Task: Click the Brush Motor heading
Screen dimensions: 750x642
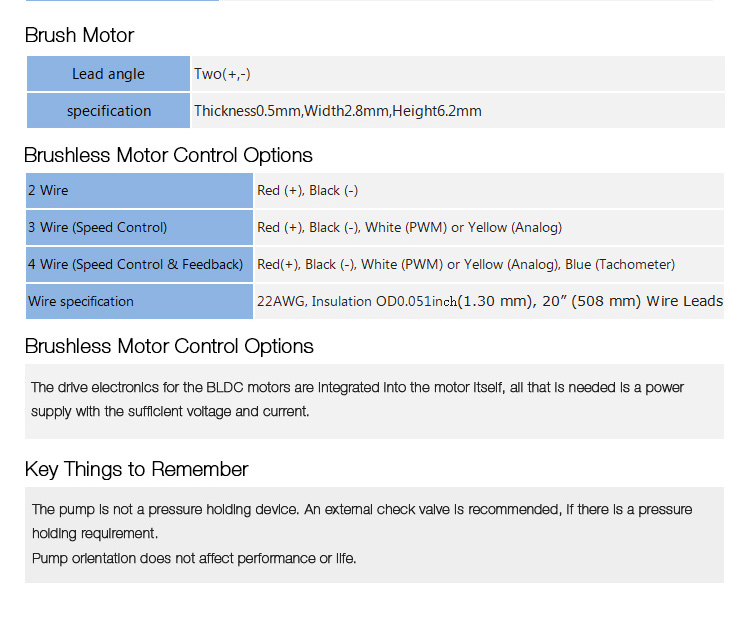Action: [x=79, y=35]
